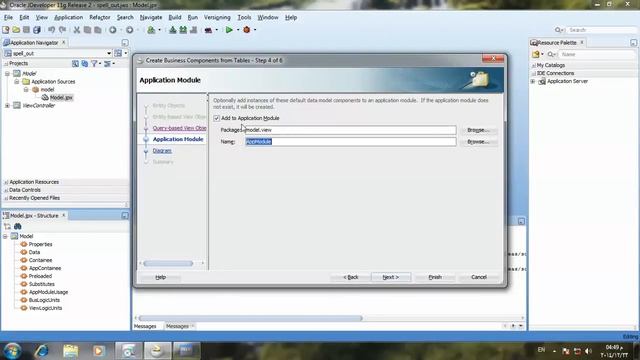
Task: Open the File menu
Action: [x=8, y=18]
